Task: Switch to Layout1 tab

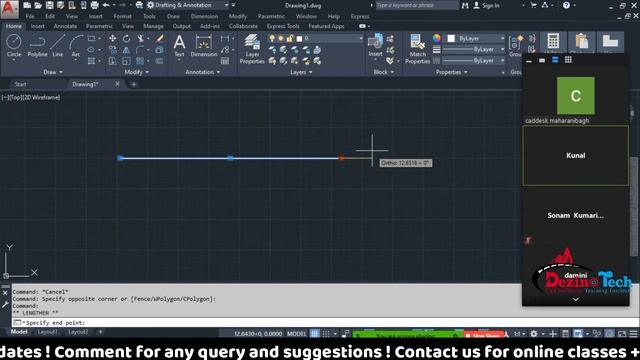Action: [x=47, y=332]
